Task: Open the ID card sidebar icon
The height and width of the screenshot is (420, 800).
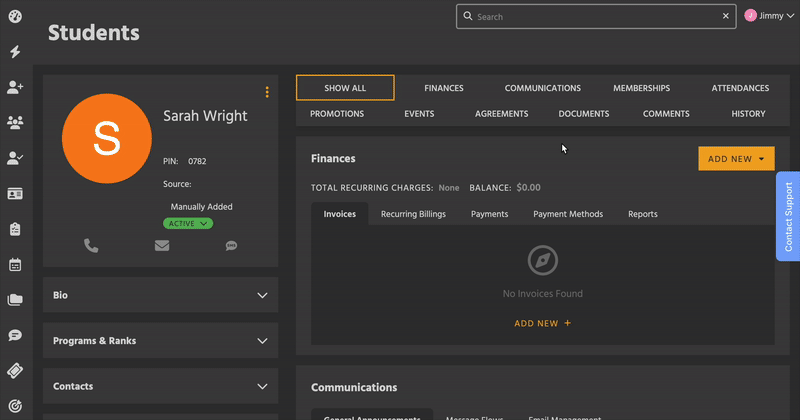Action: coord(15,194)
